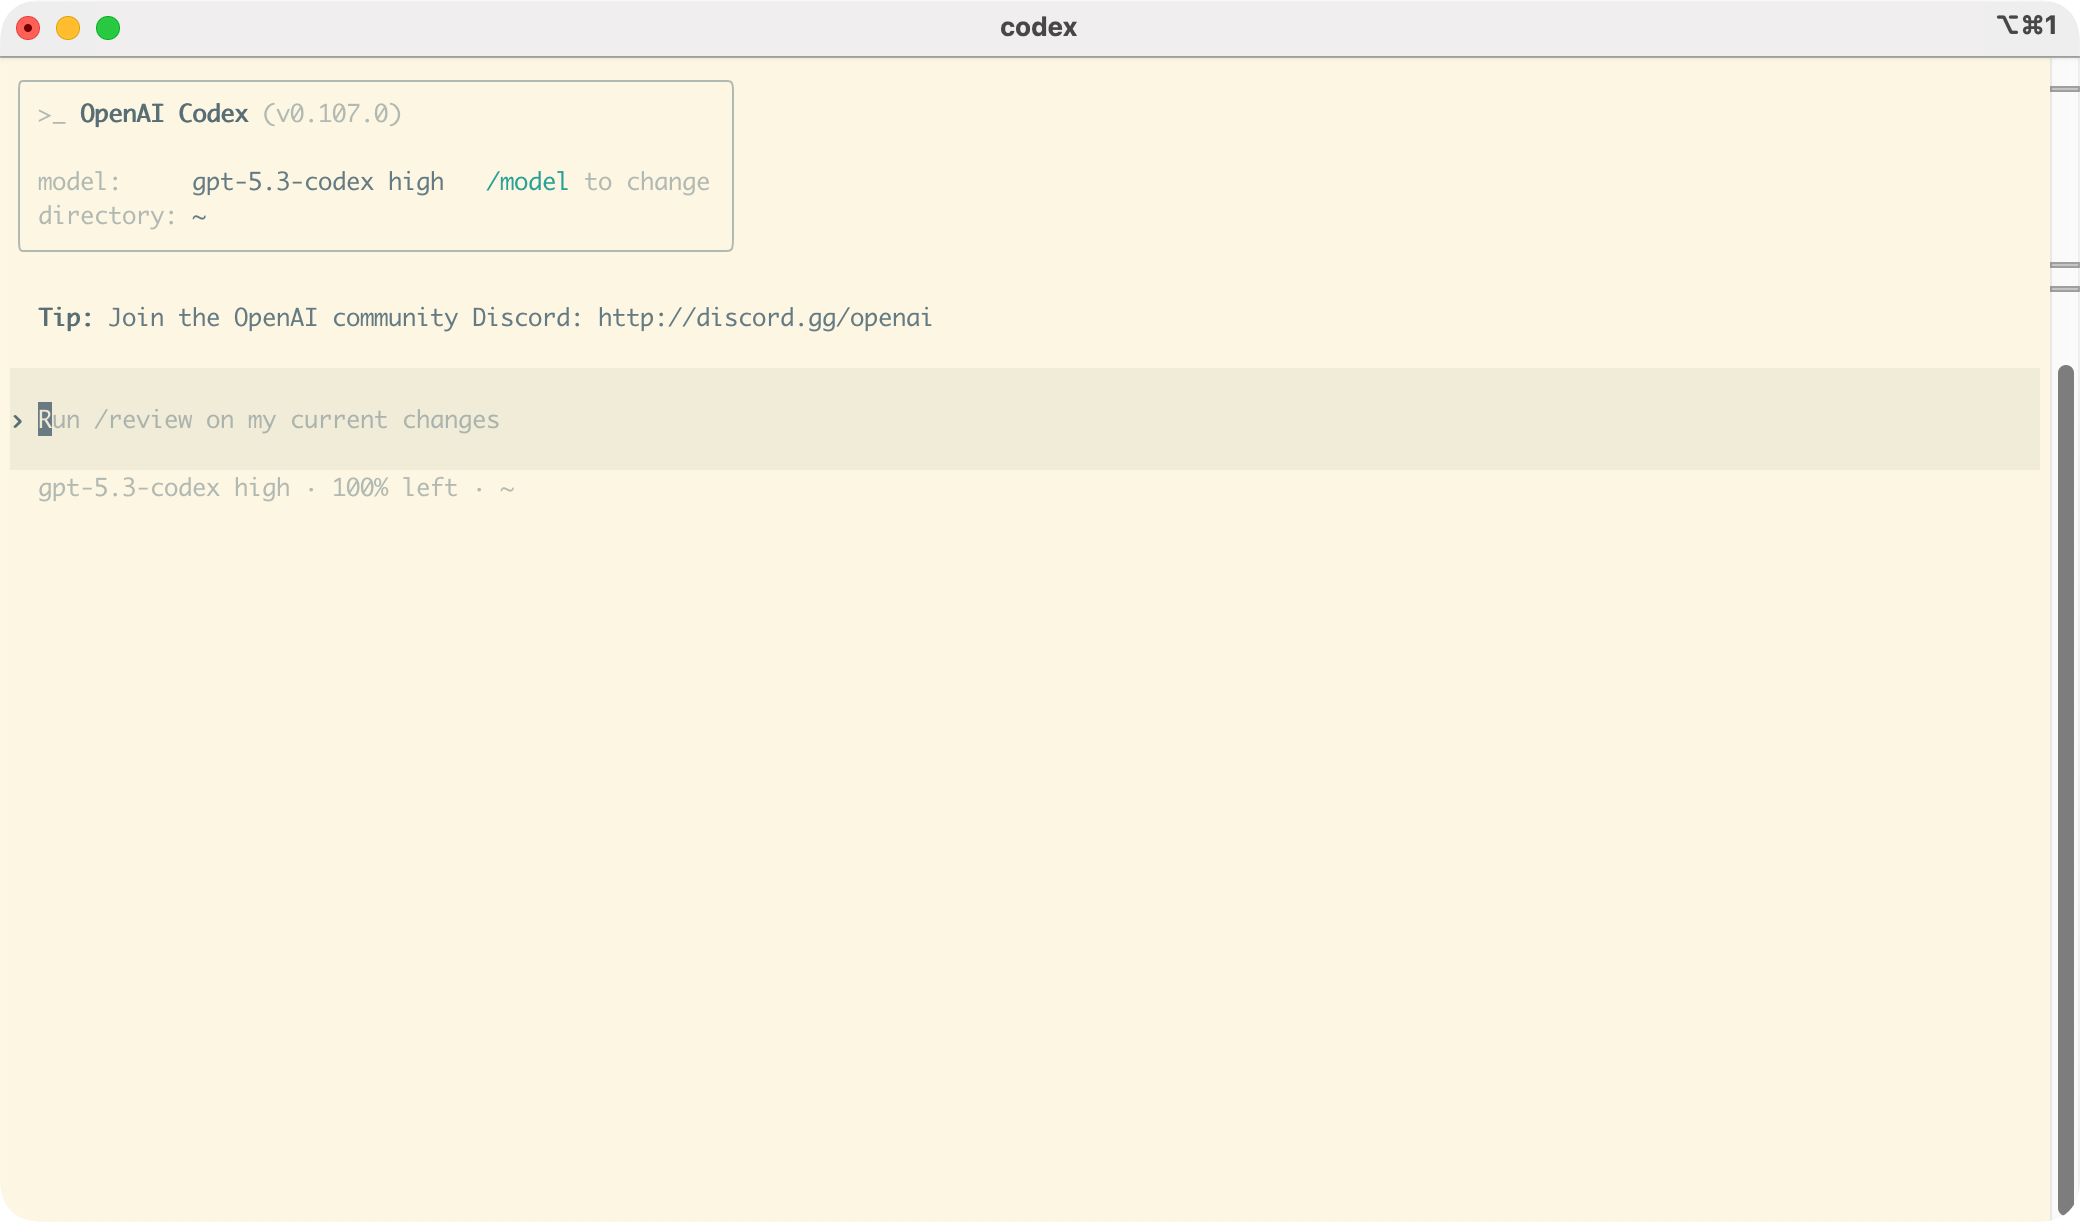Click the 'codex' window title

click(x=1038, y=27)
